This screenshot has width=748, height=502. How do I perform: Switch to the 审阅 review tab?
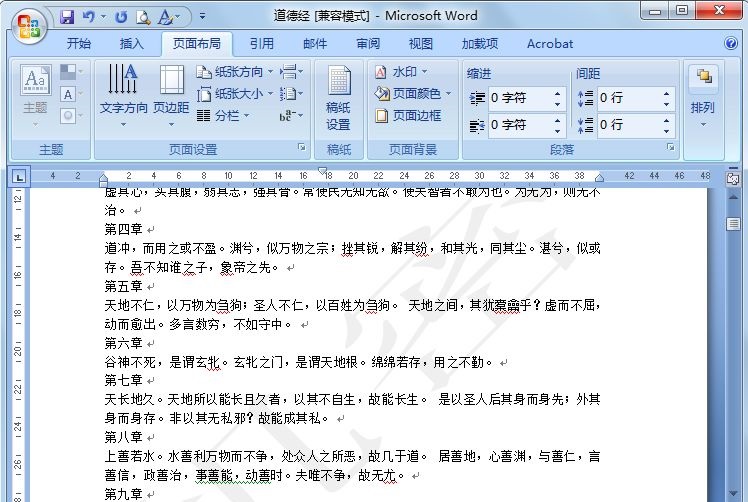point(368,44)
